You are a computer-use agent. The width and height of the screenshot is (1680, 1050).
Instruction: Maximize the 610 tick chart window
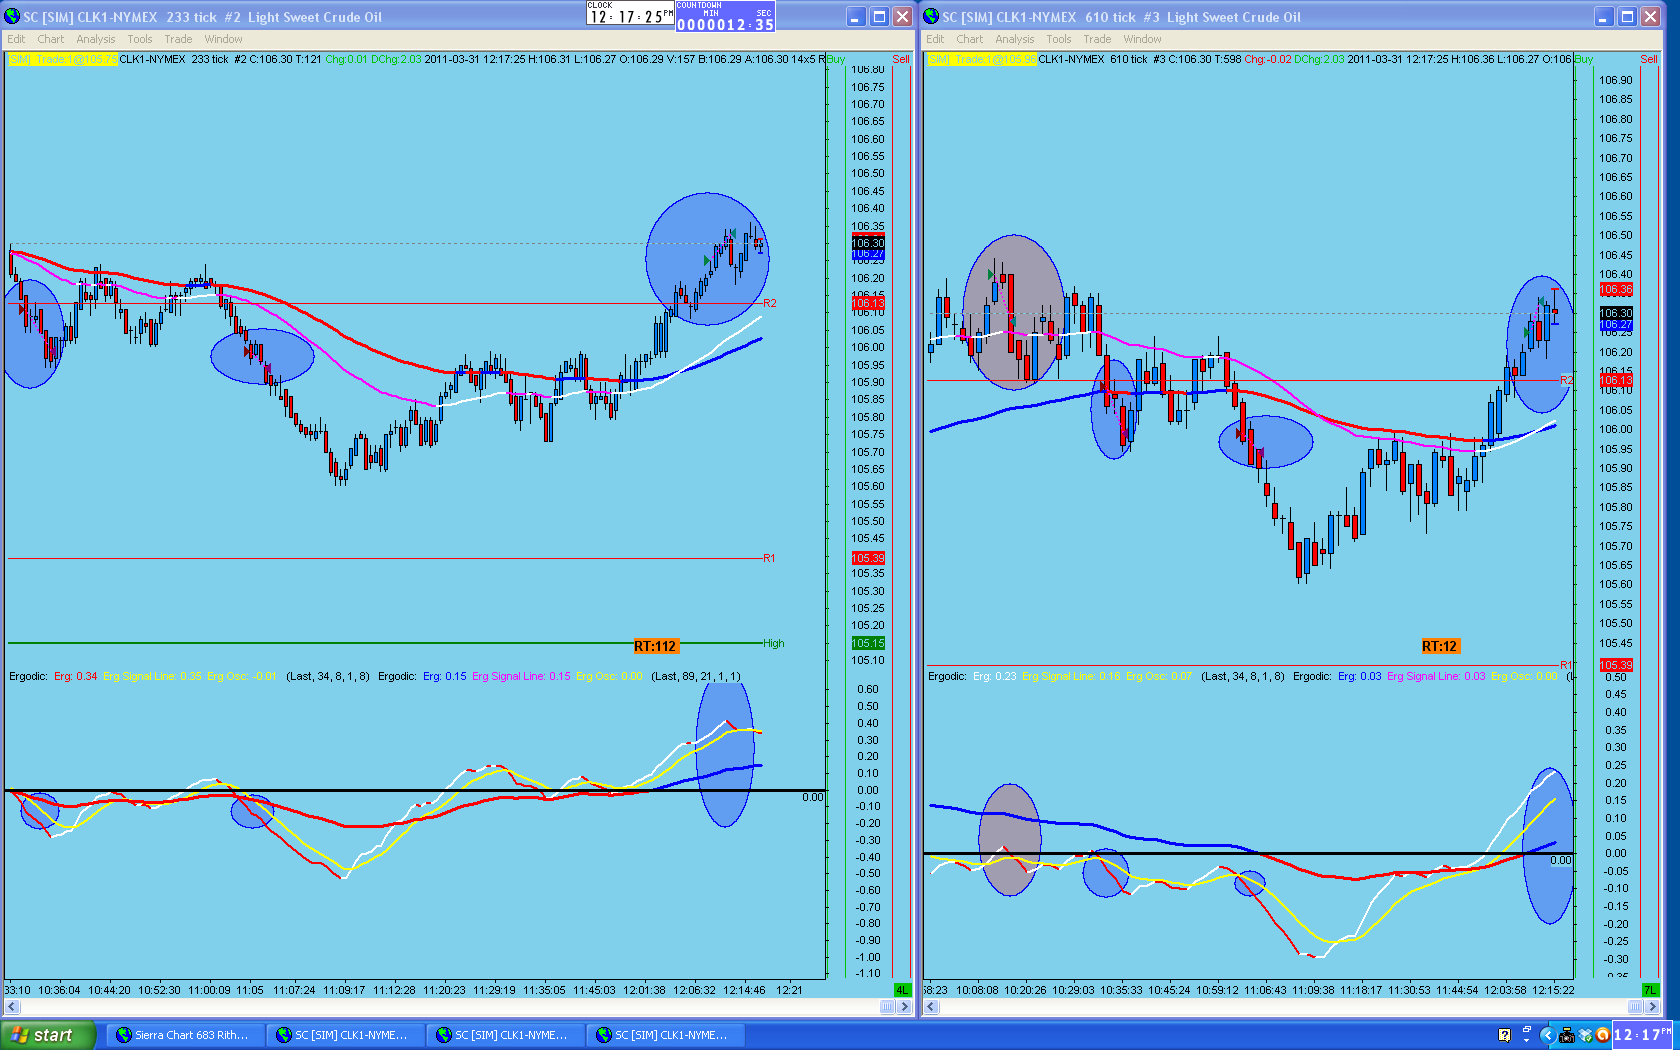coord(1627,16)
